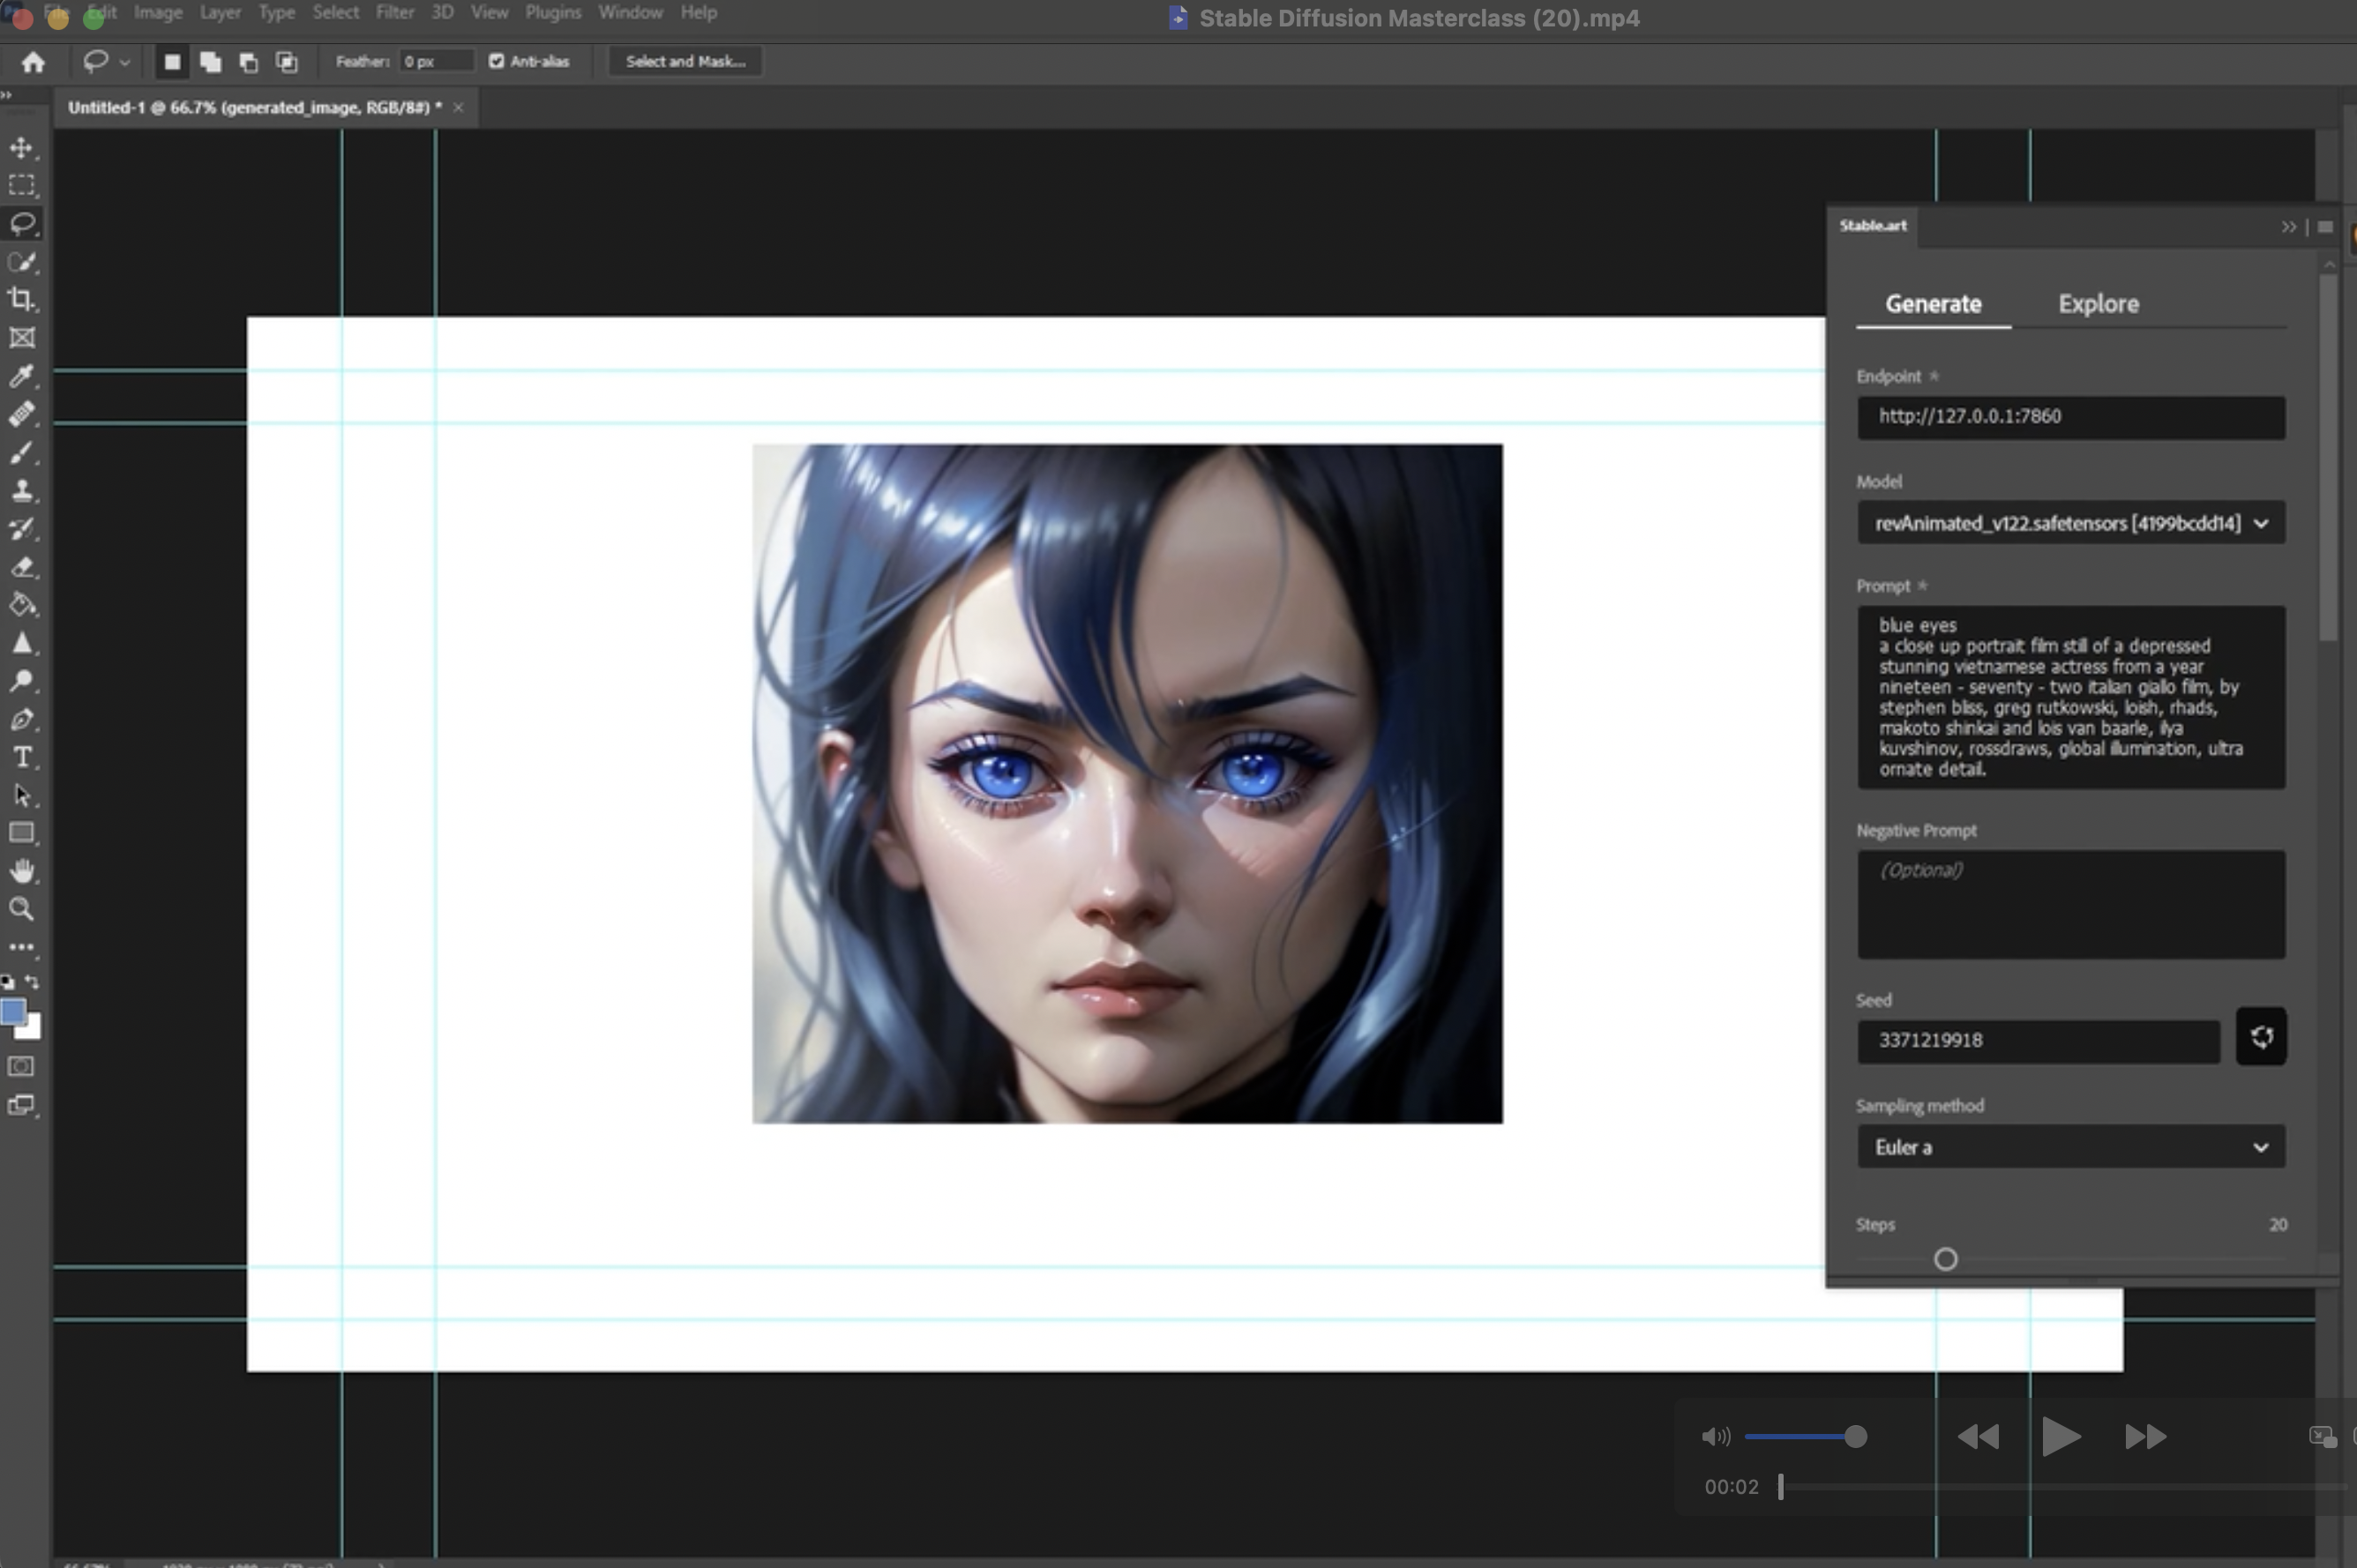Viewport: 2357px width, 1568px height.
Task: Select the Clone Stamp tool
Action: tap(22, 490)
